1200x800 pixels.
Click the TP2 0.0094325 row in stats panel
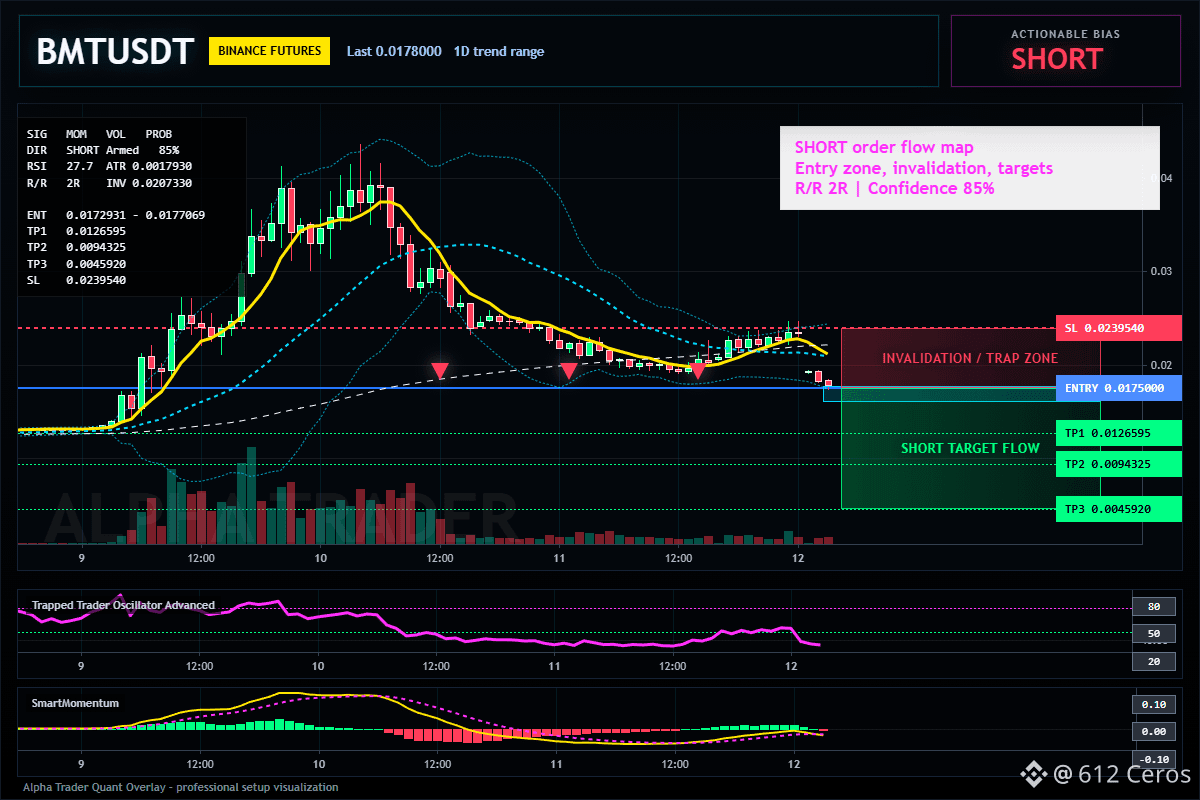coord(76,247)
